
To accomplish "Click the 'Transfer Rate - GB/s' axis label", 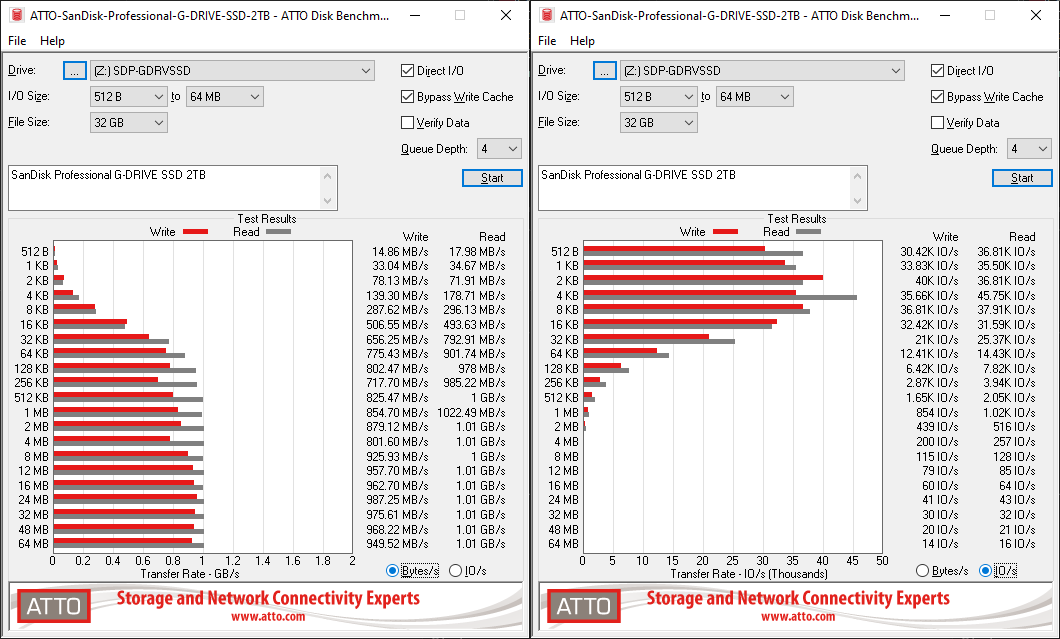I will [190, 574].
